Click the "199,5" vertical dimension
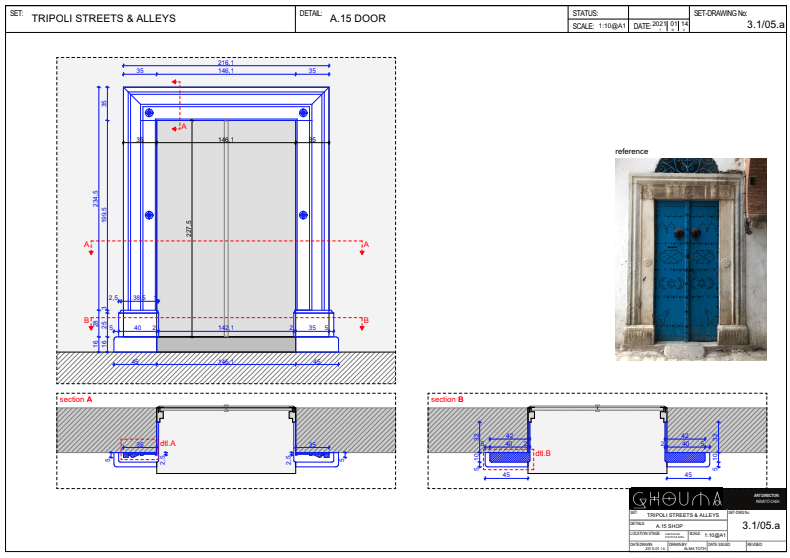The height and width of the screenshot is (558, 790). (104, 215)
